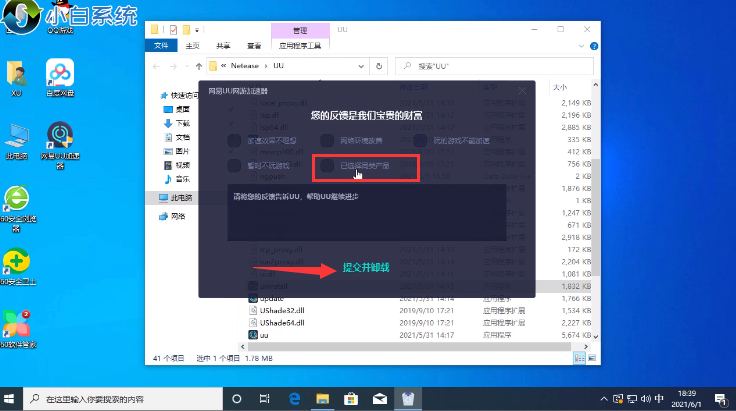Refresh the UU folder view

click(x=379, y=66)
